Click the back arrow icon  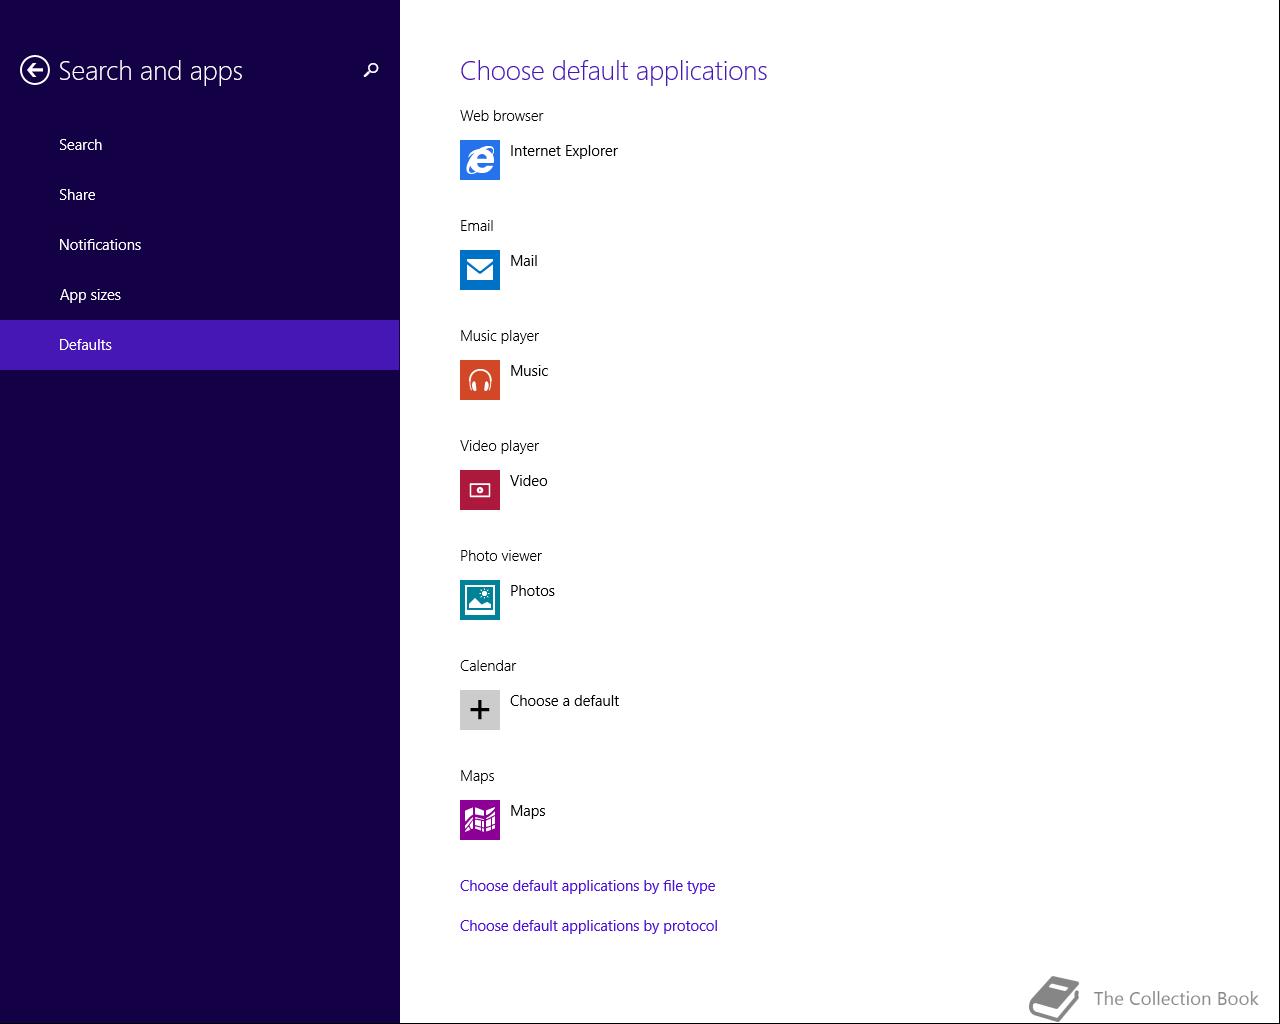coord(34,70)
